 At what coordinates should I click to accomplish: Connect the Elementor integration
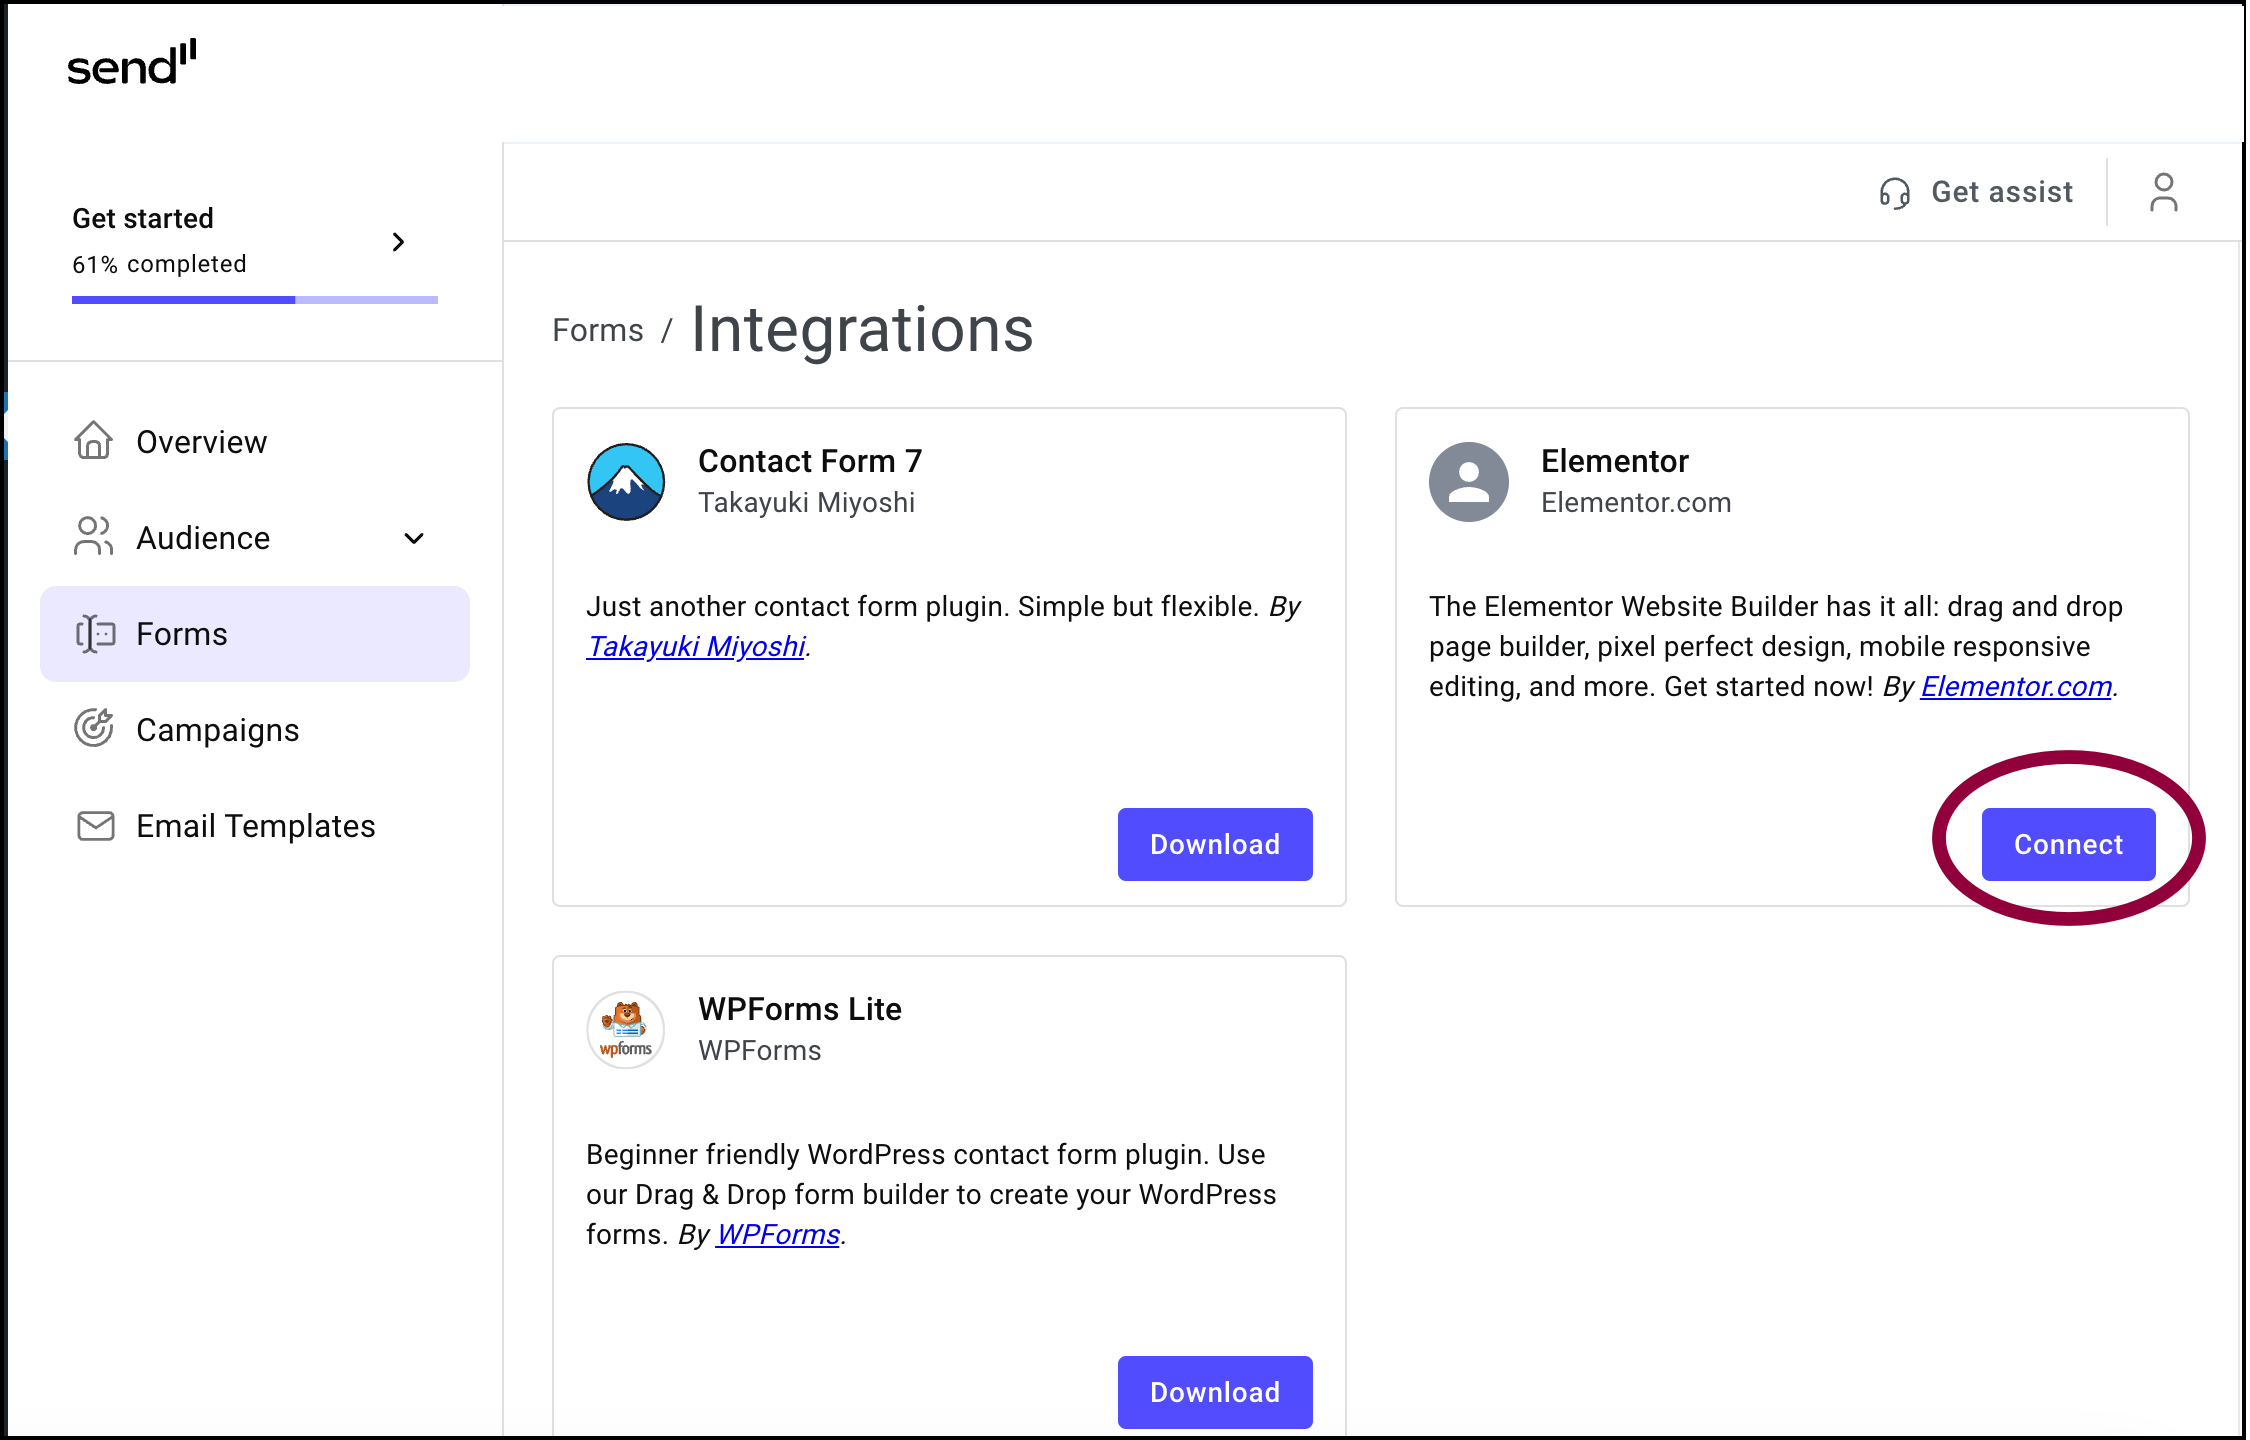tap(2068, 844)
